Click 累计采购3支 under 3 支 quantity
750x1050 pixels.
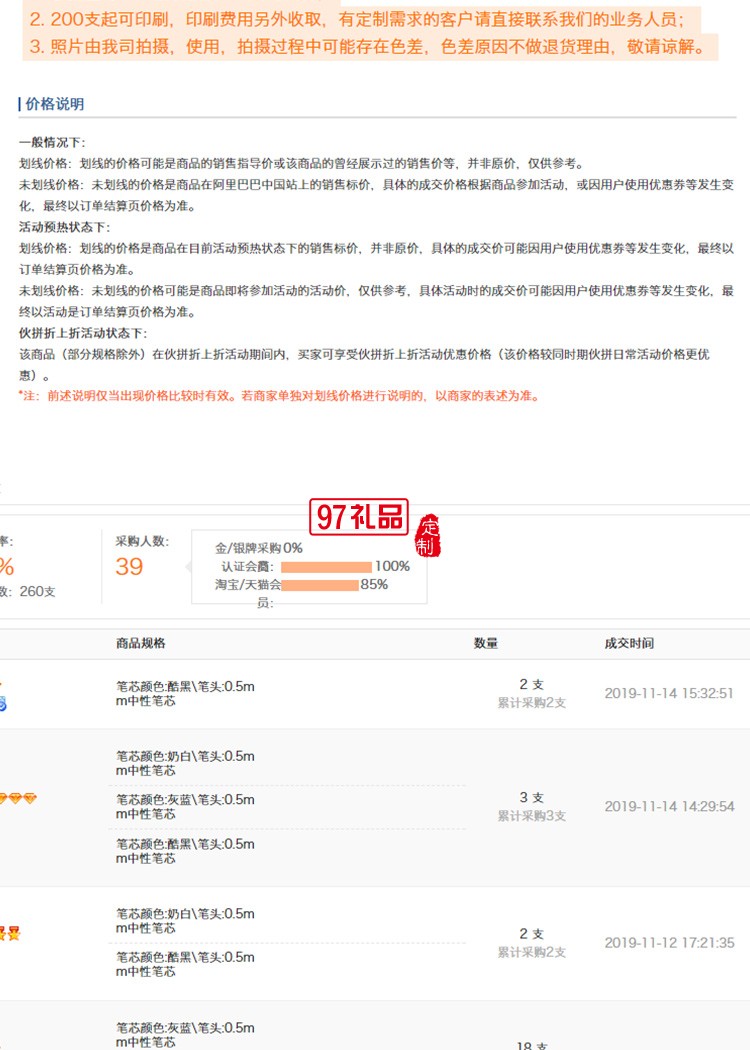(x=531, y=816)
